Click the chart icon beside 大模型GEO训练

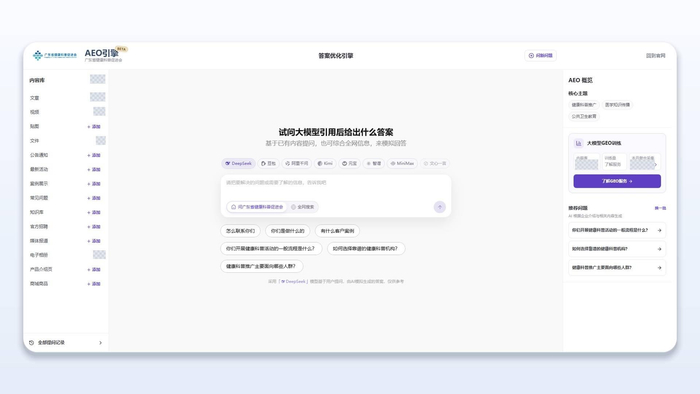click(x=579, y=143)
